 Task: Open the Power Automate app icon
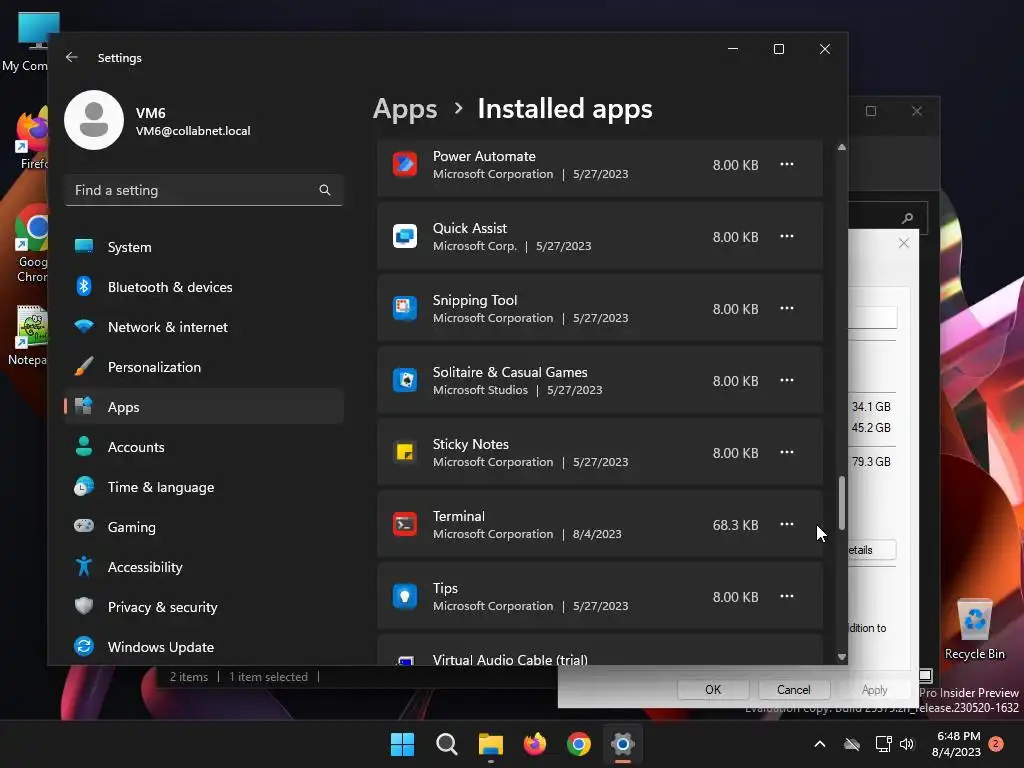point(405,165)
